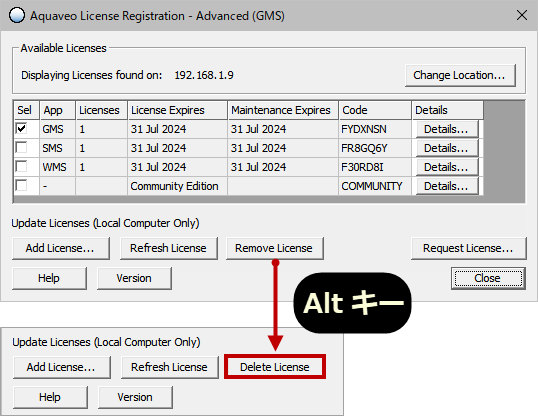Click the License Expires column header
538x418 pixels.
click(x=177, y=110)
